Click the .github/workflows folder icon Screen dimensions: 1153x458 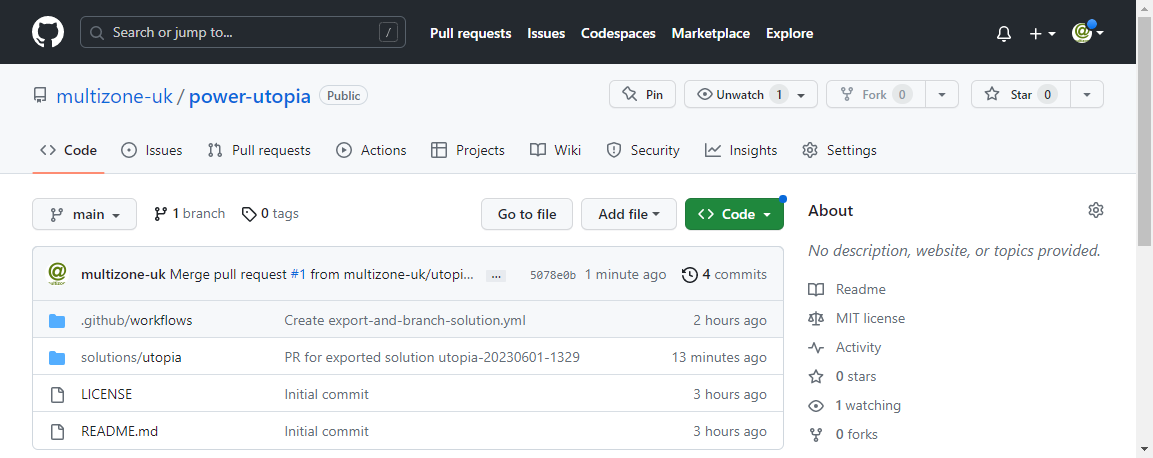click(57, 321)
